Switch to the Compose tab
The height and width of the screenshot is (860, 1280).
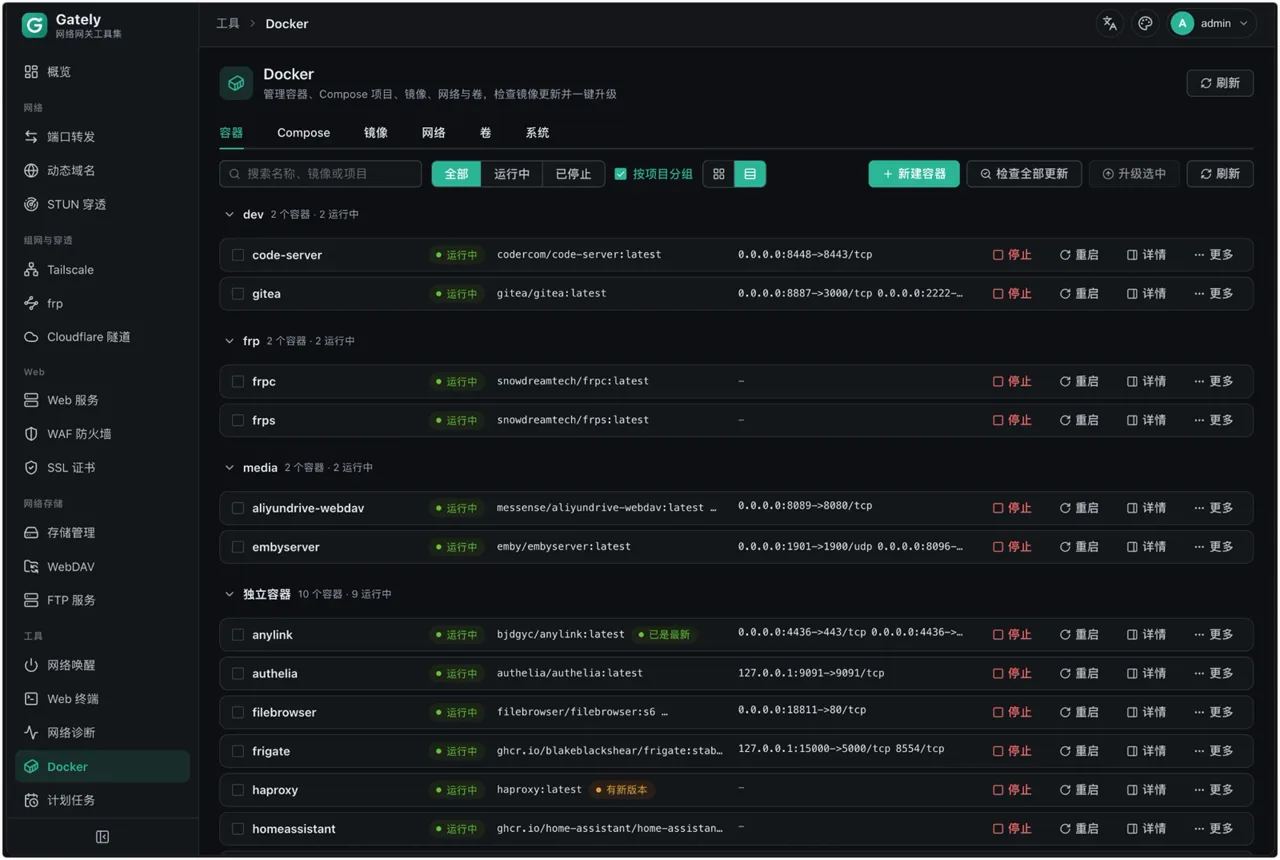pyautogui.click(x=303, y=133)
